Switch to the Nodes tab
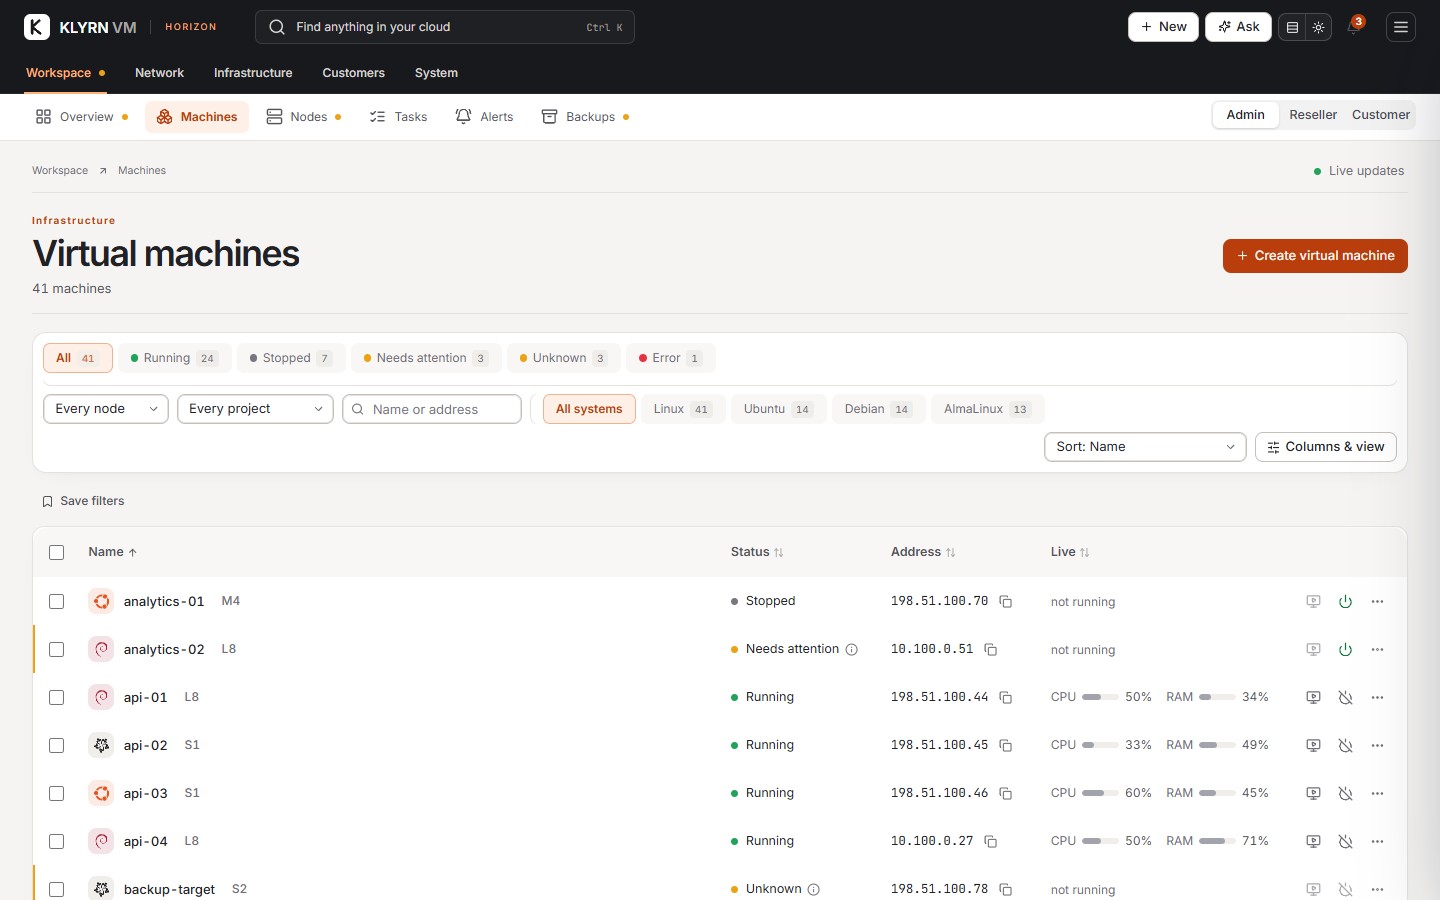This screenshot has height=900, width=1440. pos(304,117)
